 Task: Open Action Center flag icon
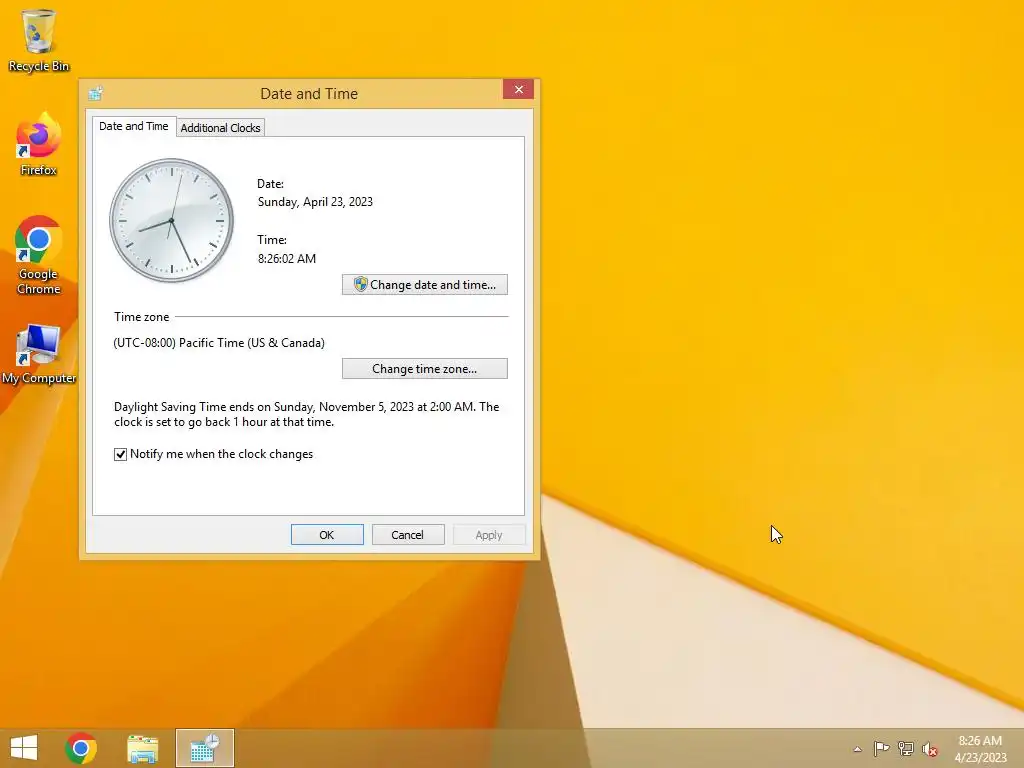(881, 748)
